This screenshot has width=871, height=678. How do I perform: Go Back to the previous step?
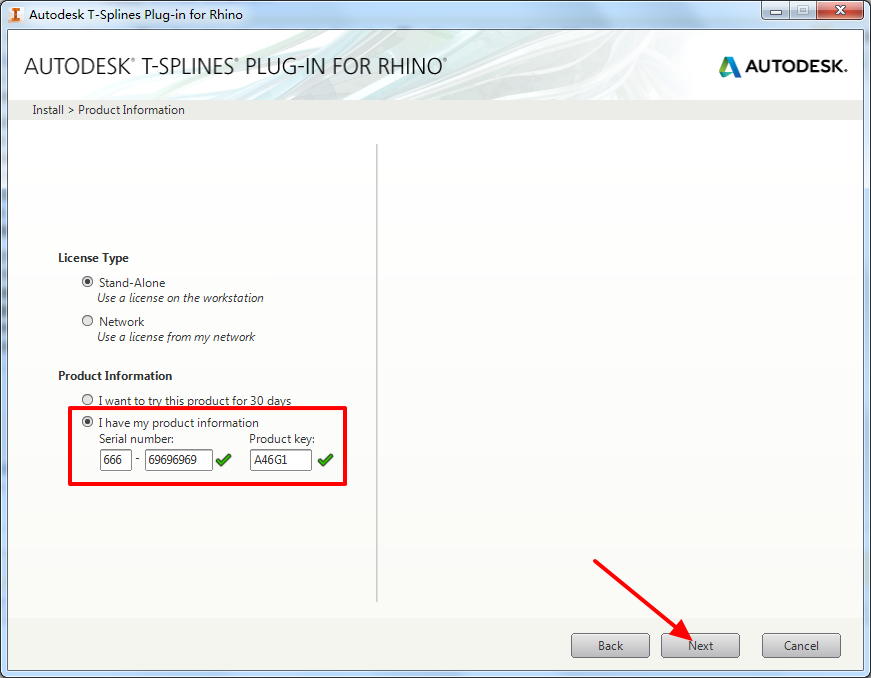610,645
